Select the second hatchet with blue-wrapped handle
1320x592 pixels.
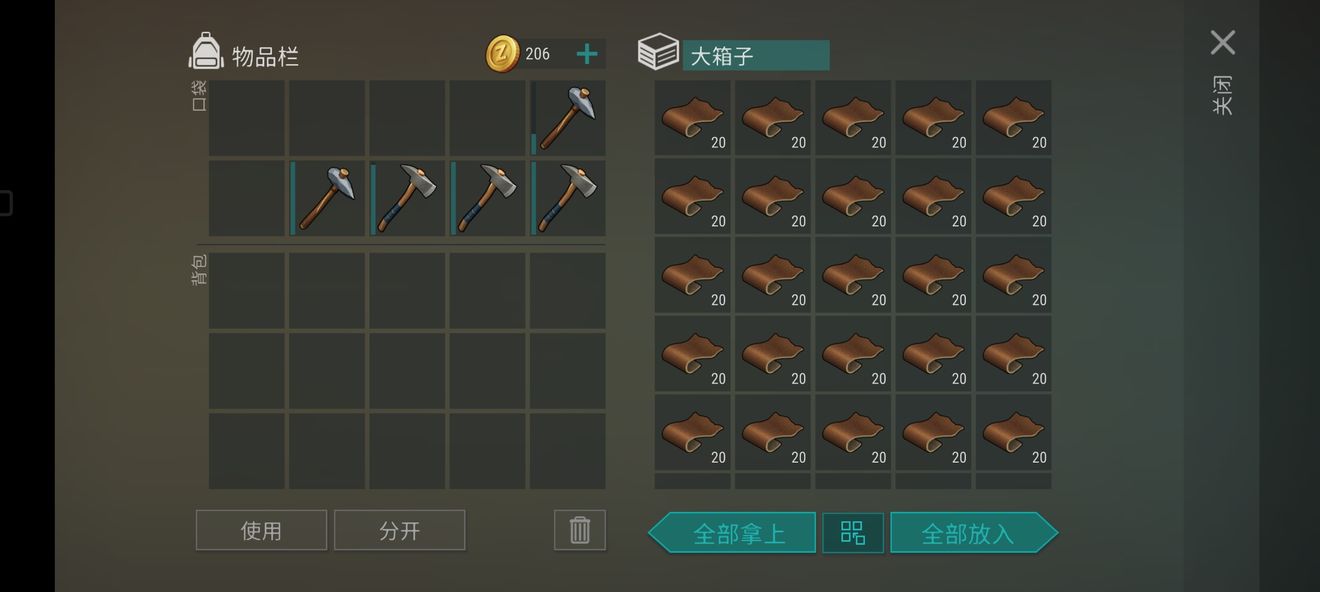pos(488,198)
